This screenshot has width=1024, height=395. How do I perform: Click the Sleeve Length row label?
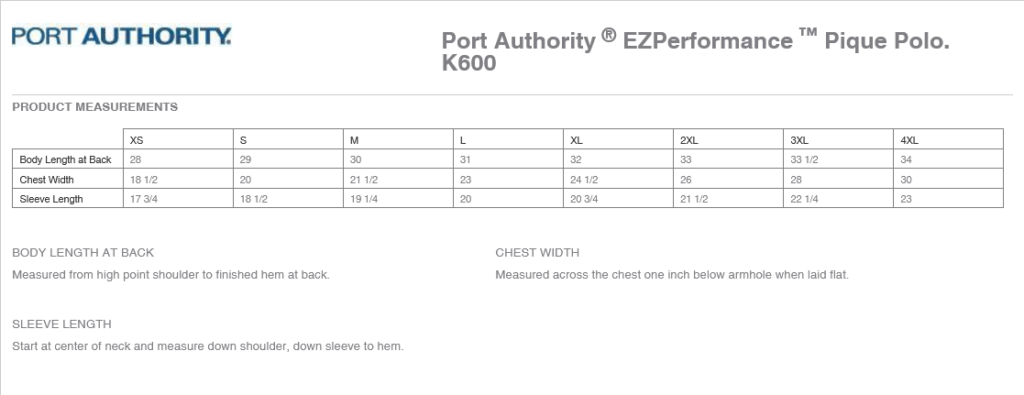pos(68,199)
